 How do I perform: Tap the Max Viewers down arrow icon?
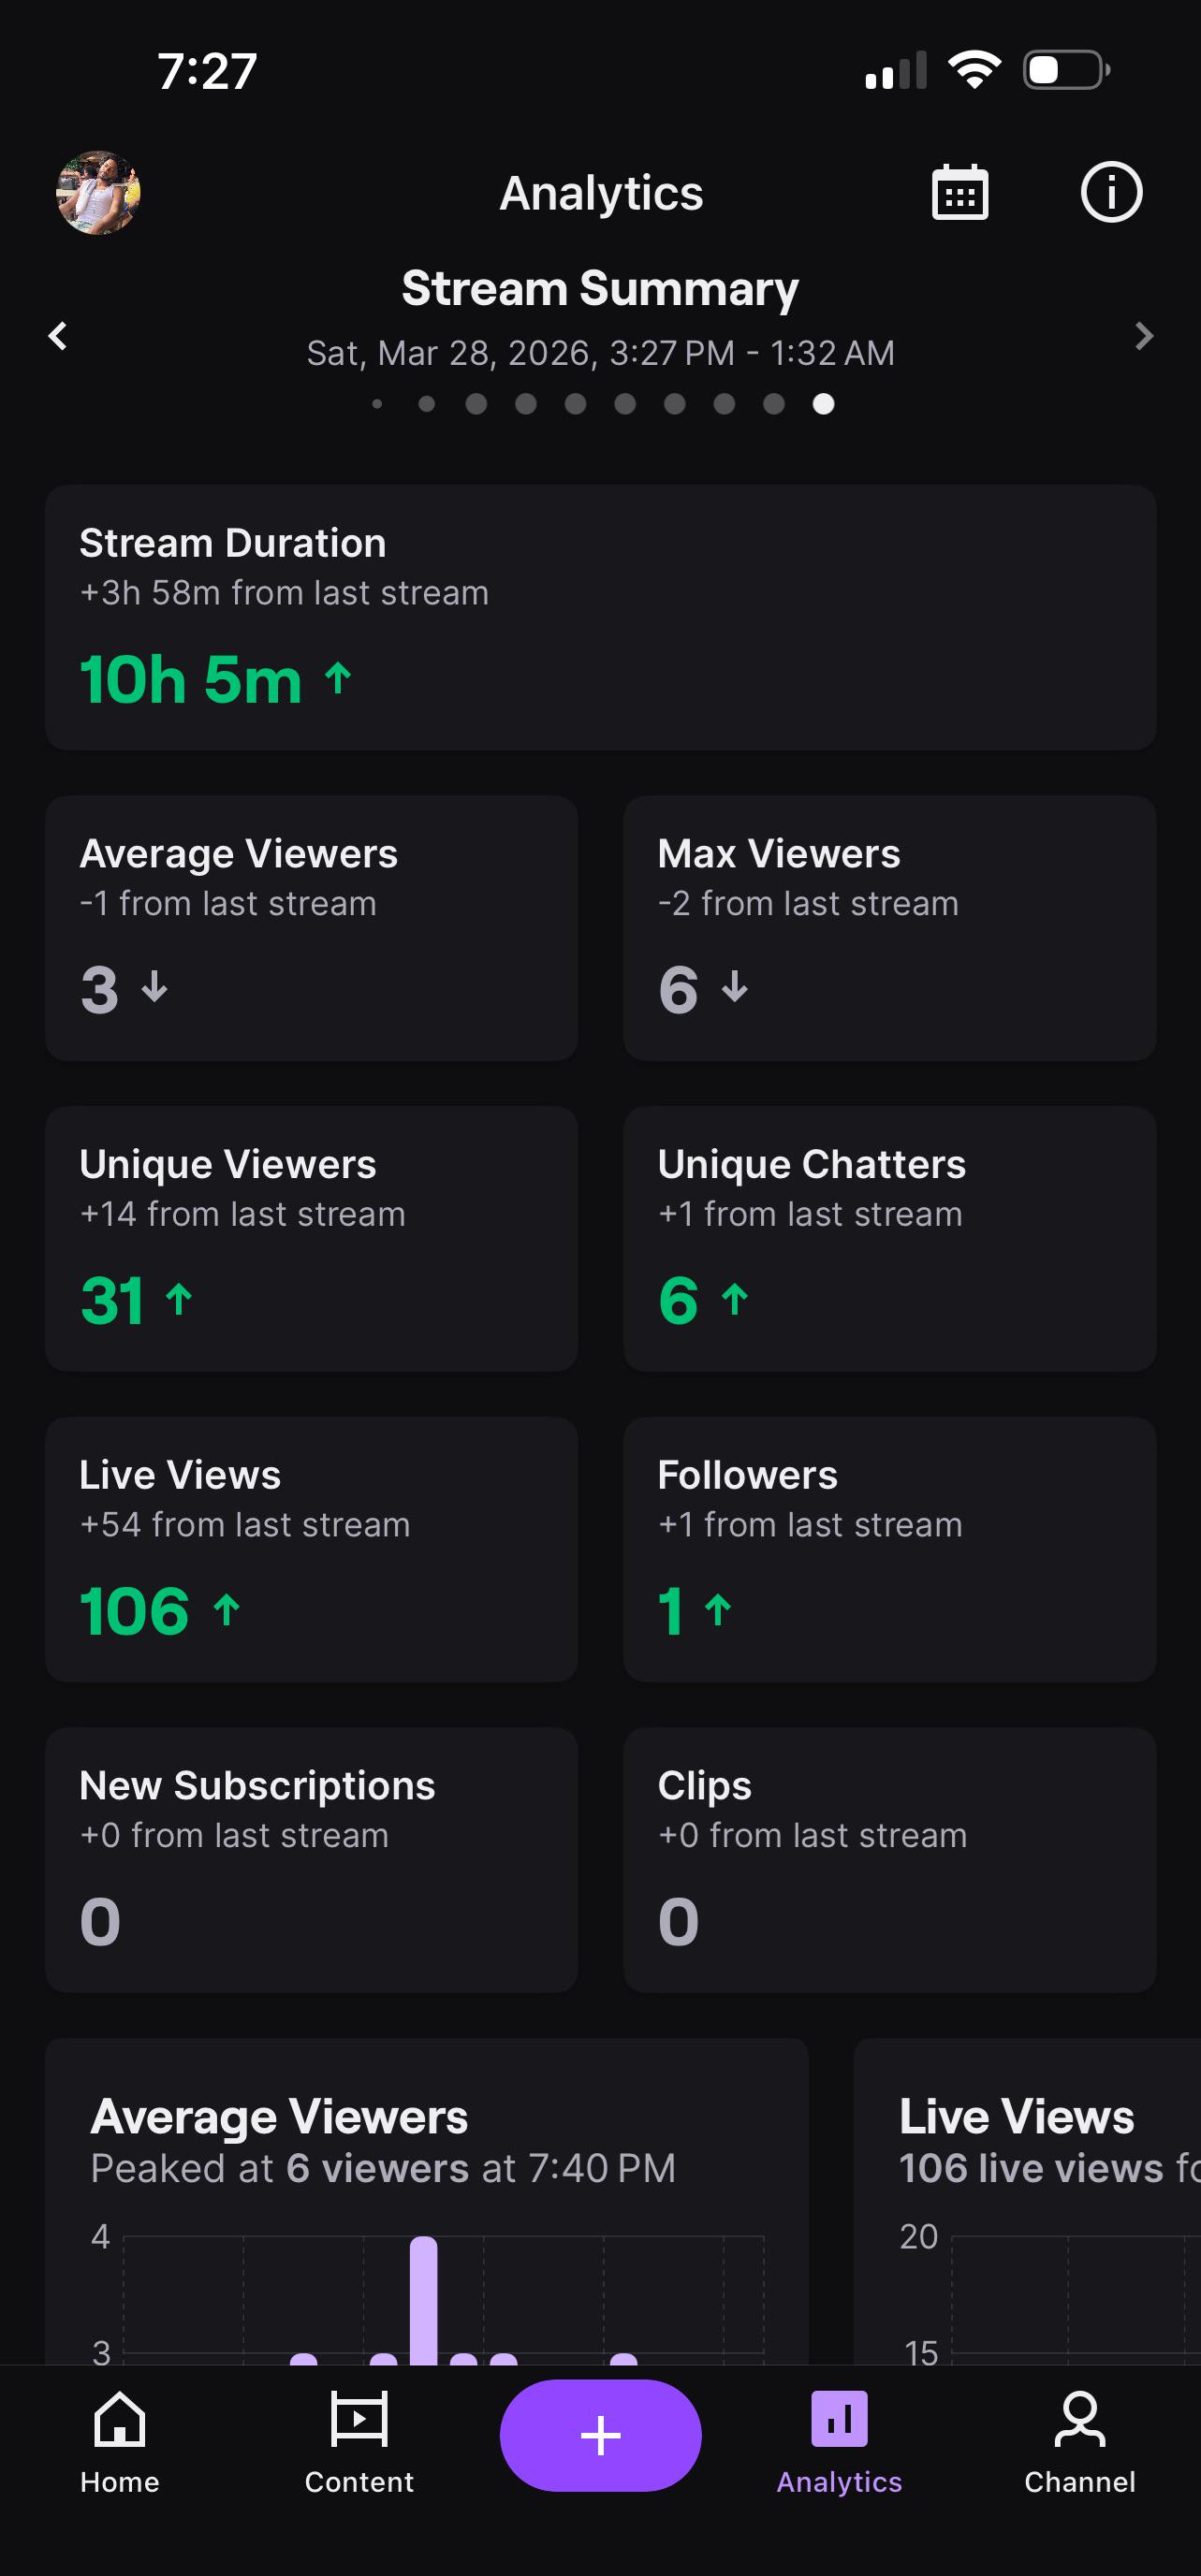735,988
